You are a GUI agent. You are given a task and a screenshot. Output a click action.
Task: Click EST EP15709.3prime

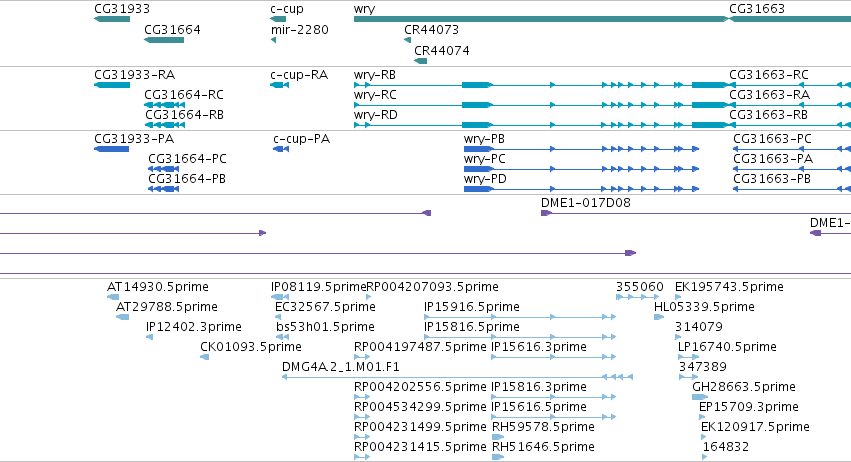point(749,407)
